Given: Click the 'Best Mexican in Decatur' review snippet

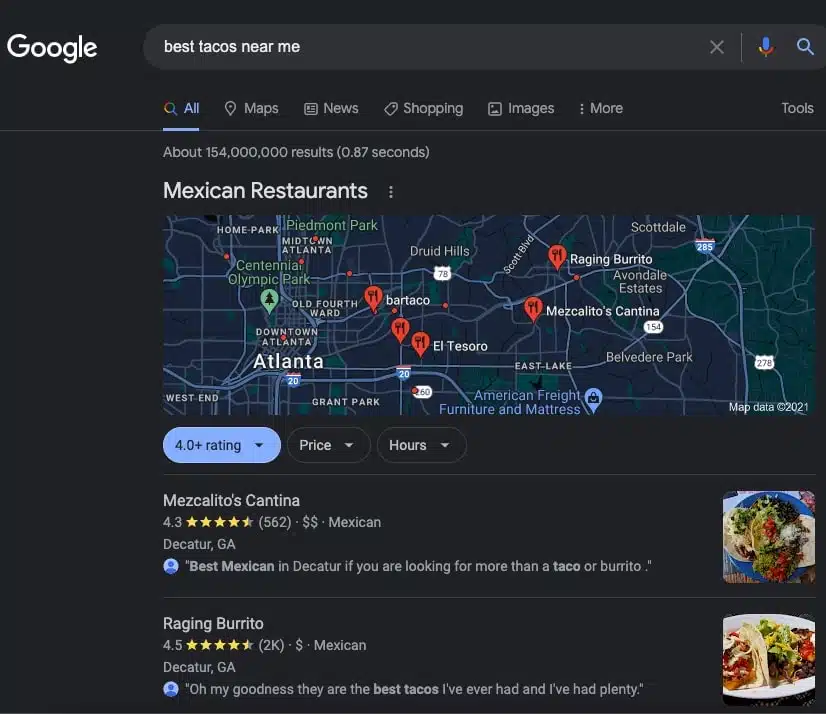Looking at the screenshot, I should point(418,566).
